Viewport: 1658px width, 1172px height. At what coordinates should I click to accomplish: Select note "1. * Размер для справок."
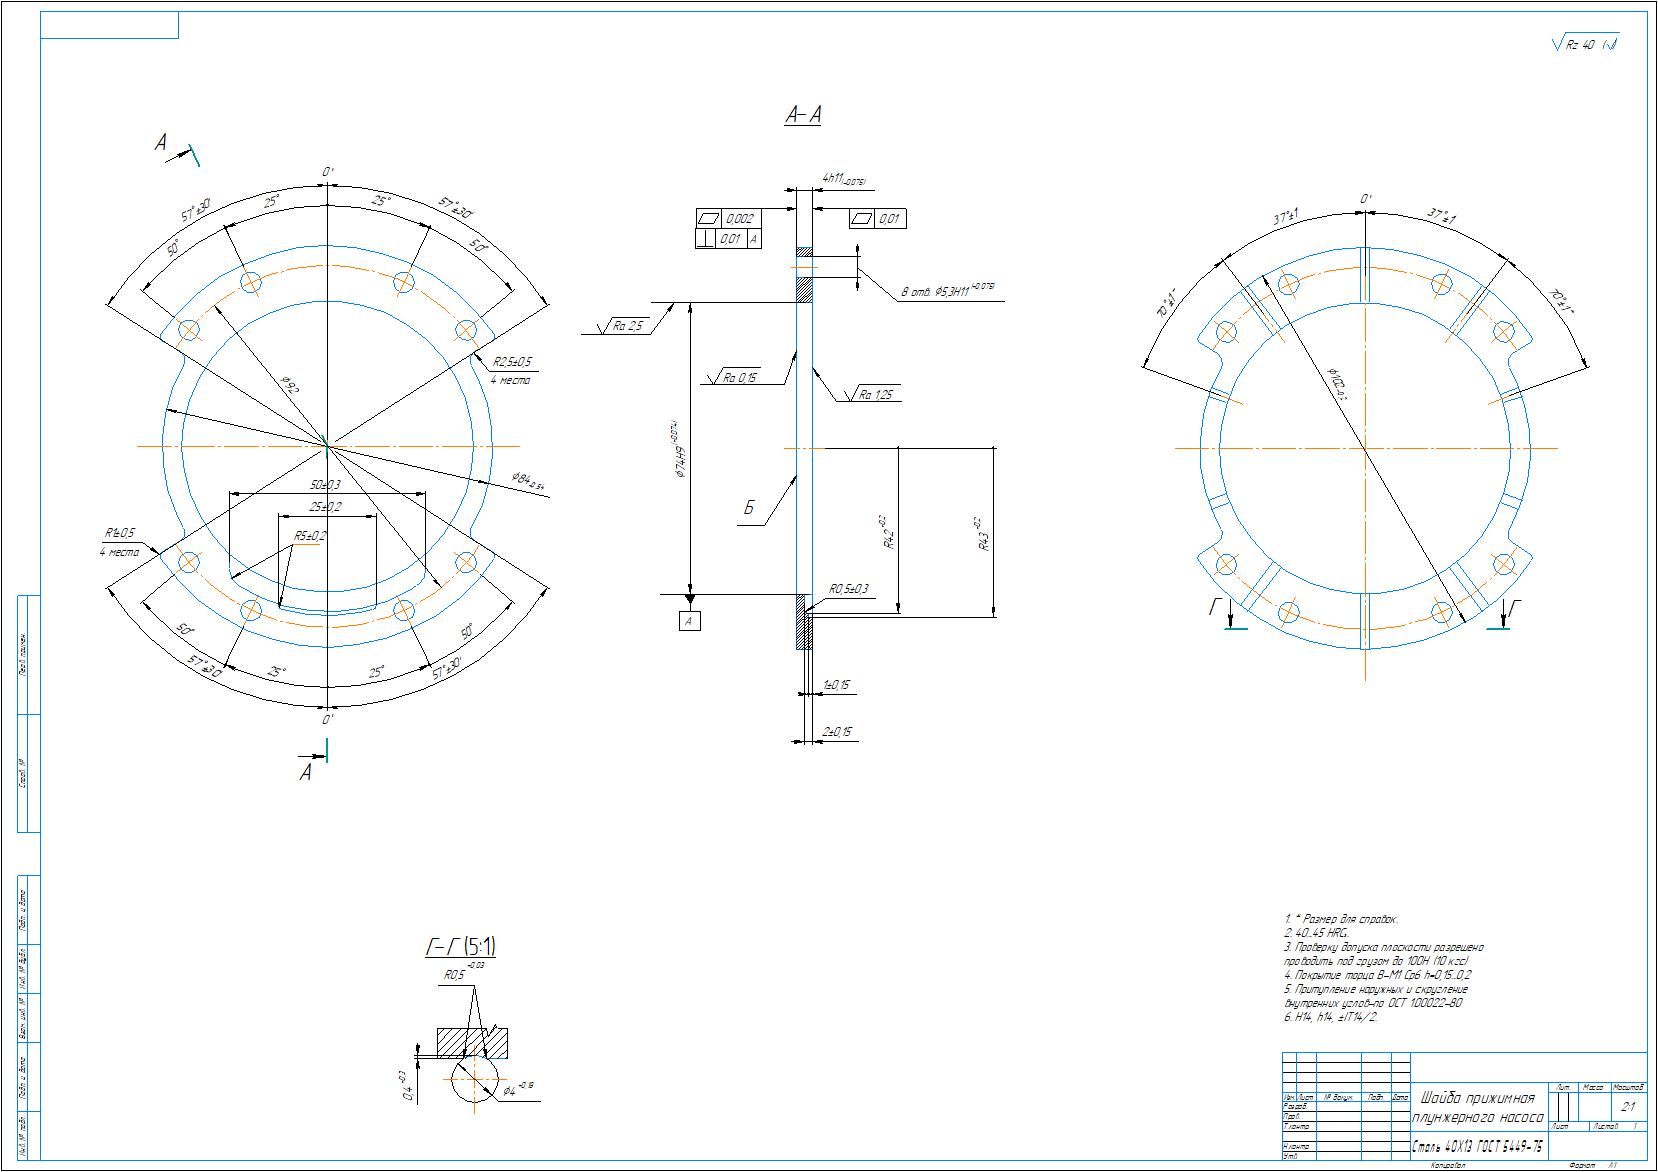(x=1340, y=918)
